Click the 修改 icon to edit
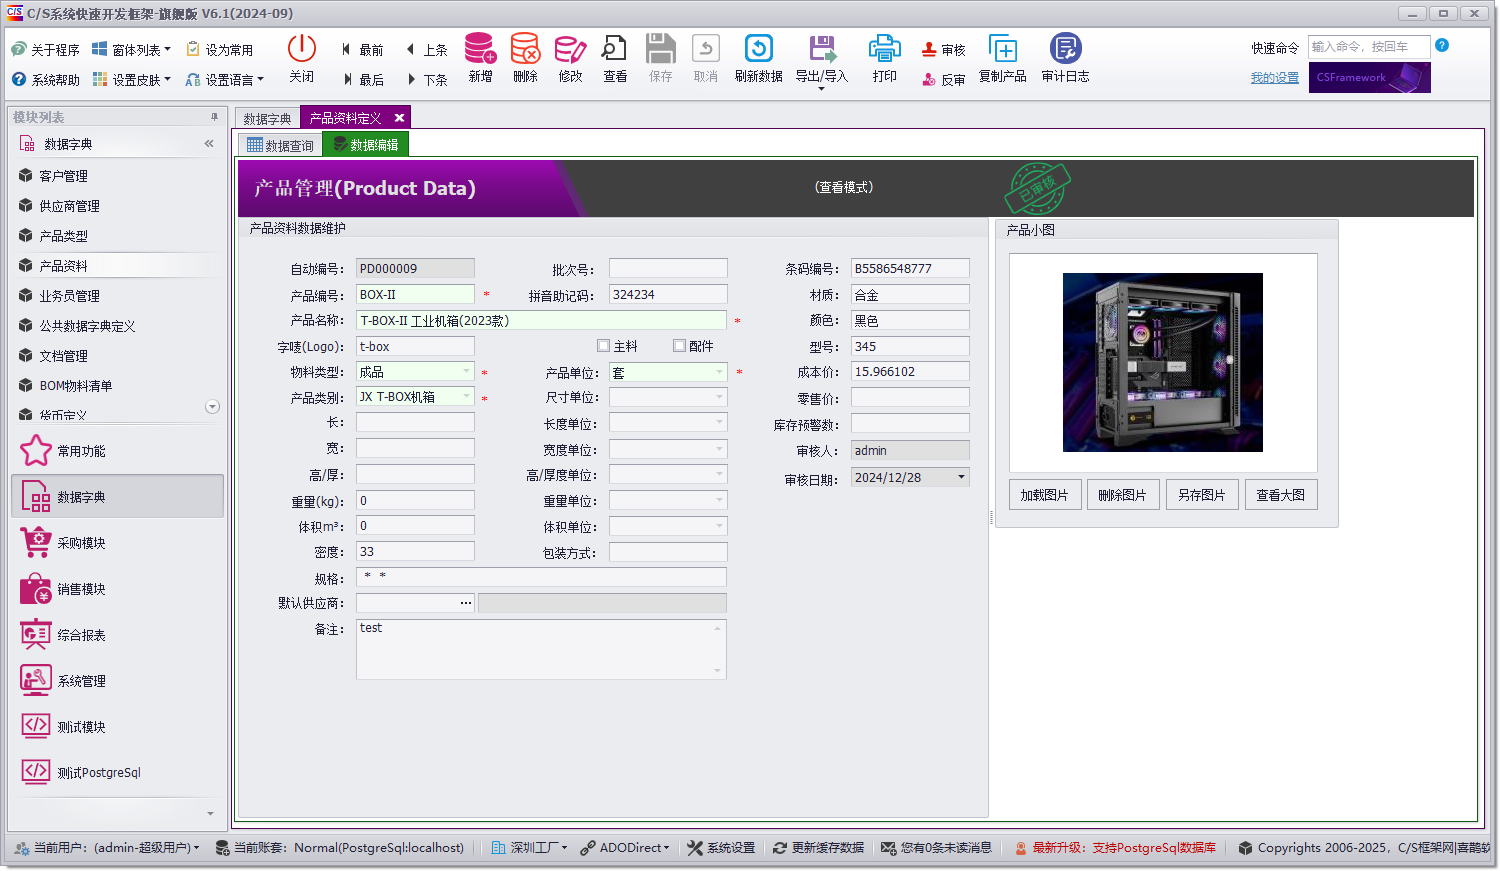 click(x=569, y=57)
